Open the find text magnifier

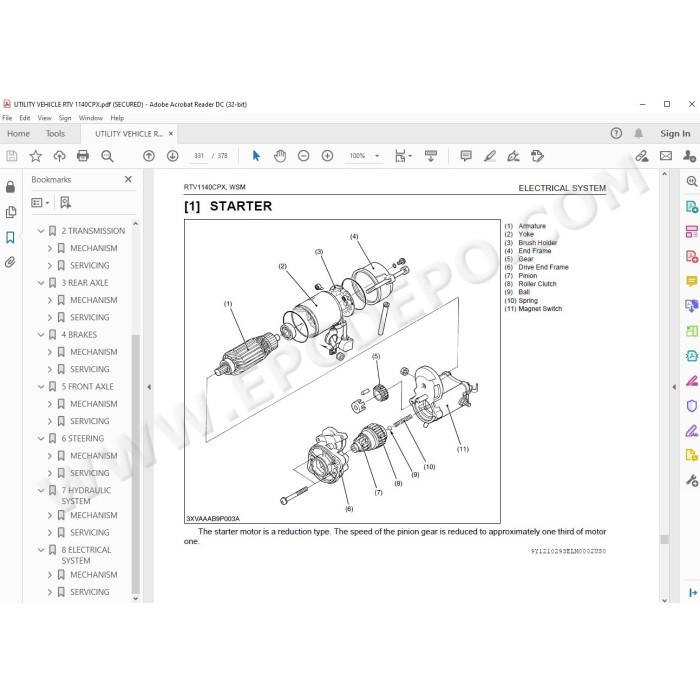(x=107, y=156)
